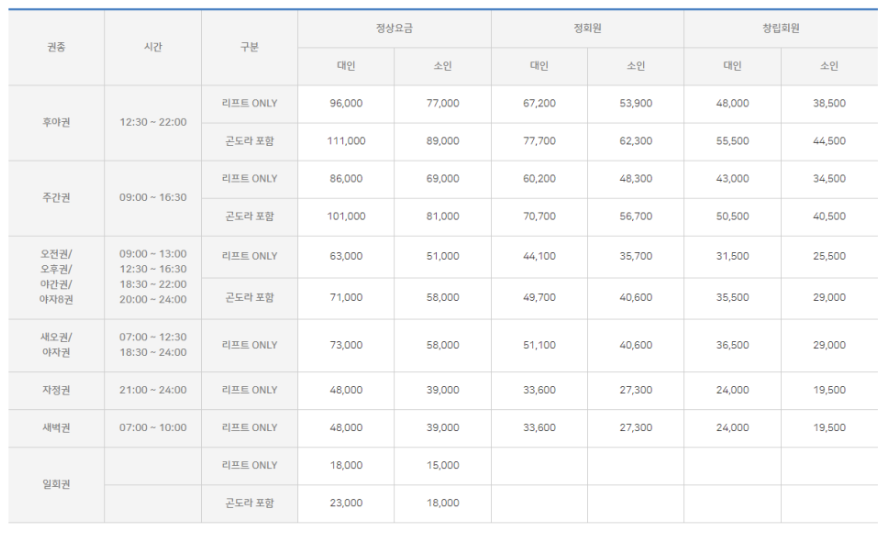Select the 34,500 price cell
Image resolution: width=887 pixels, height=534 pixels.
829,179
